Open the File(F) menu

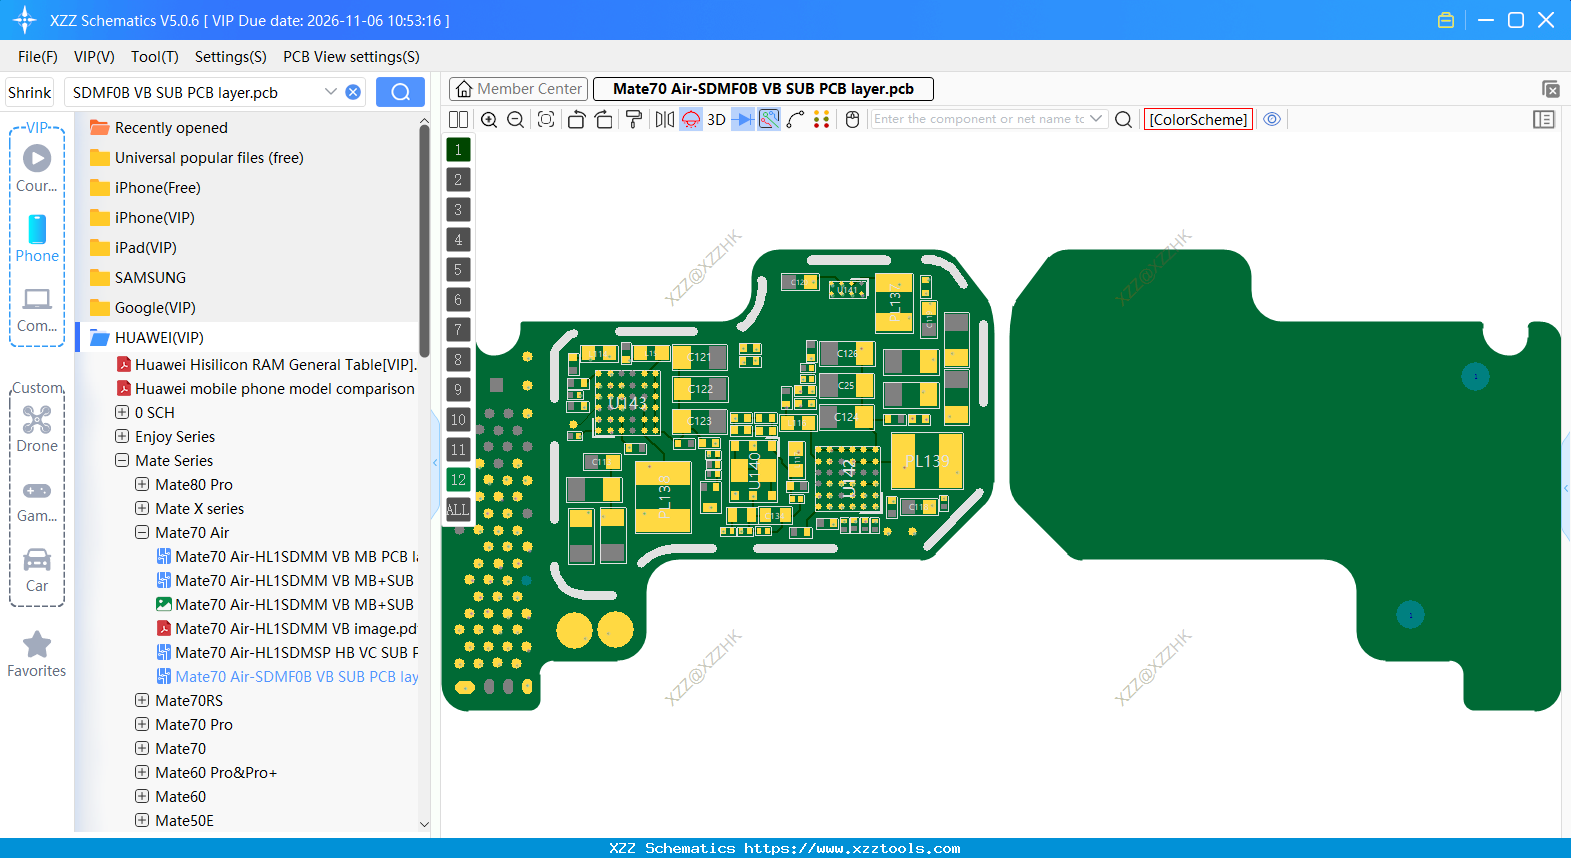(38, 57)
